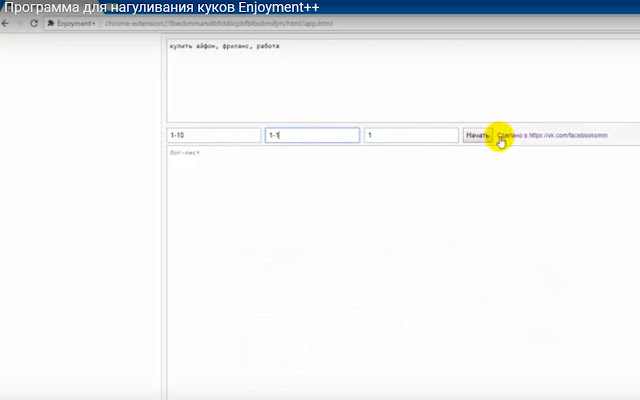Click the keywords text area
The width and height of the screenshot is (640, 400).
[x=403, y=80]
